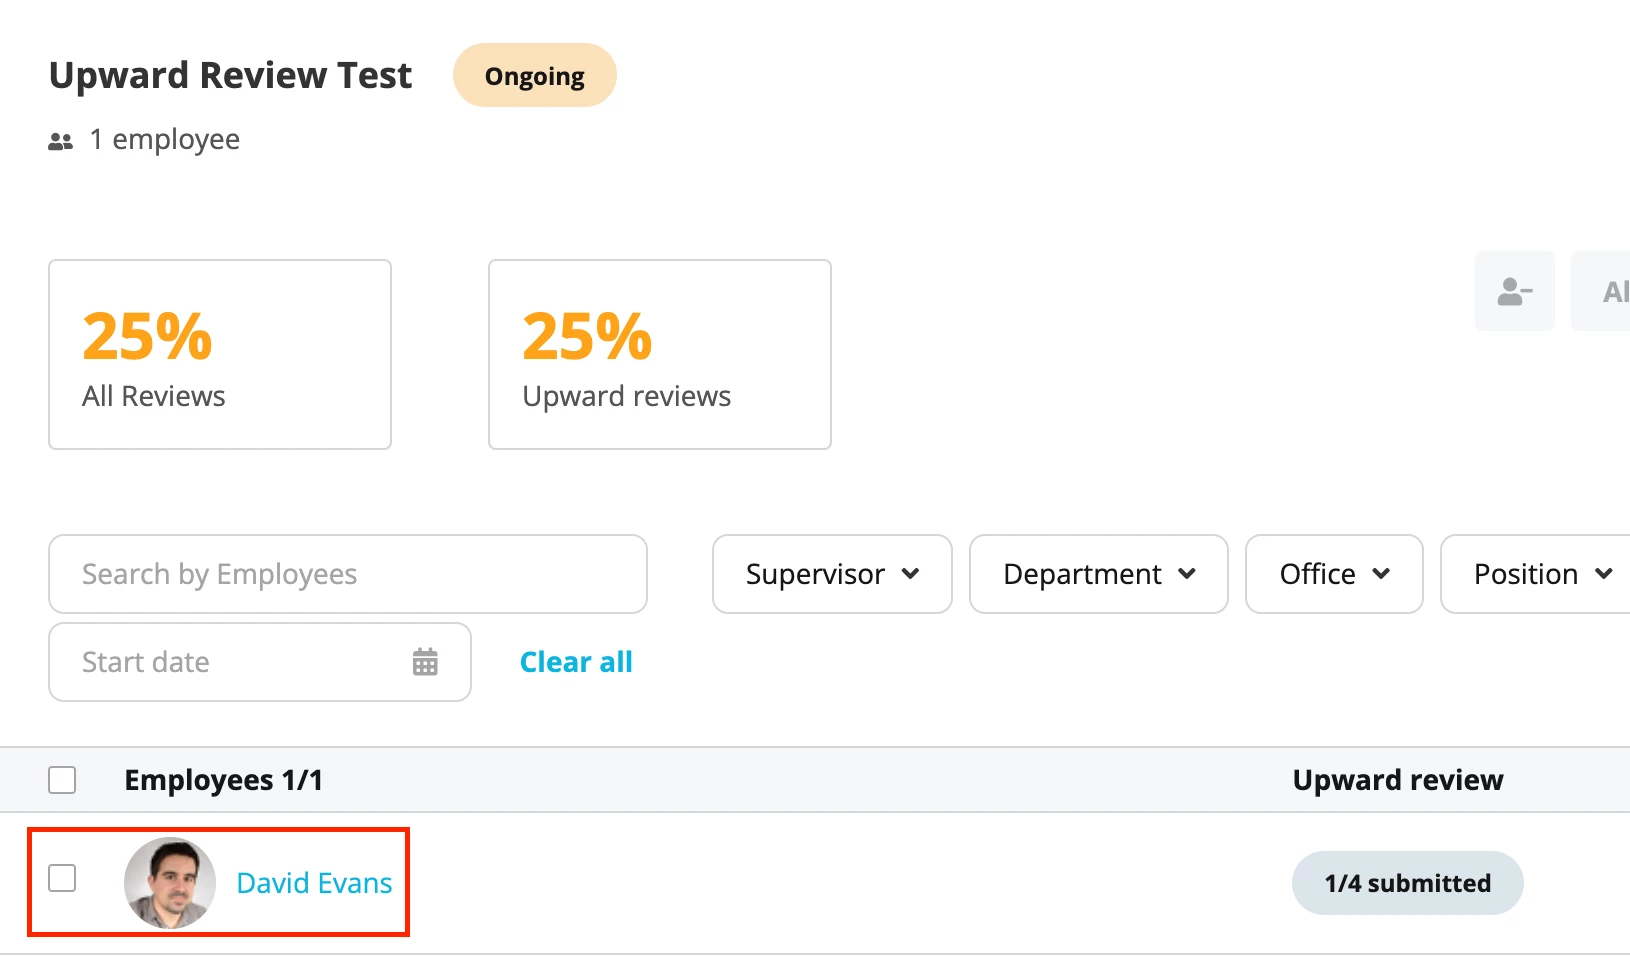Screen dimensions: 1630x956
Task: Click the people icon beside 1 employee
Action: coord(61,142)
